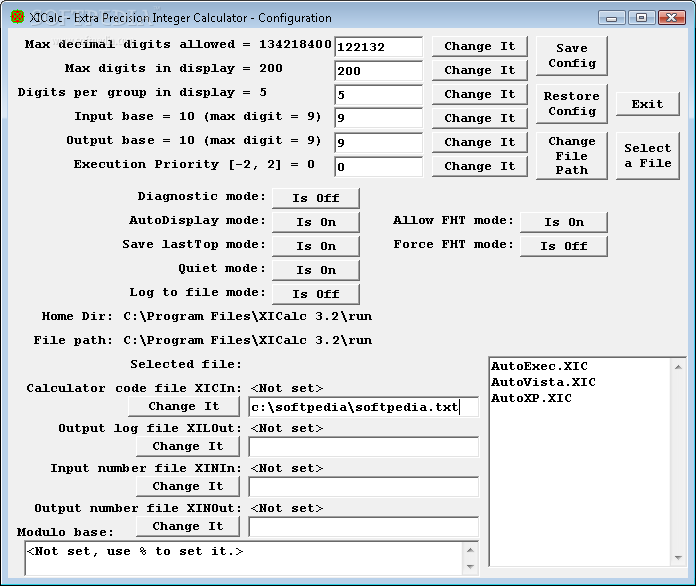Open Change File Path
Image resolution: width=696 pixels, height=586 pixels.
point(572,155)
